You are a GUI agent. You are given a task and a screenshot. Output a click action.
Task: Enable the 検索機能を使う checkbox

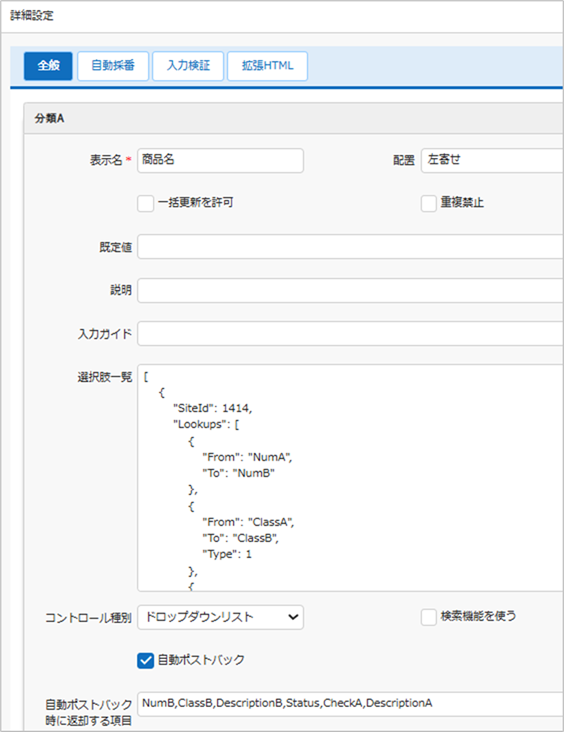429,617
